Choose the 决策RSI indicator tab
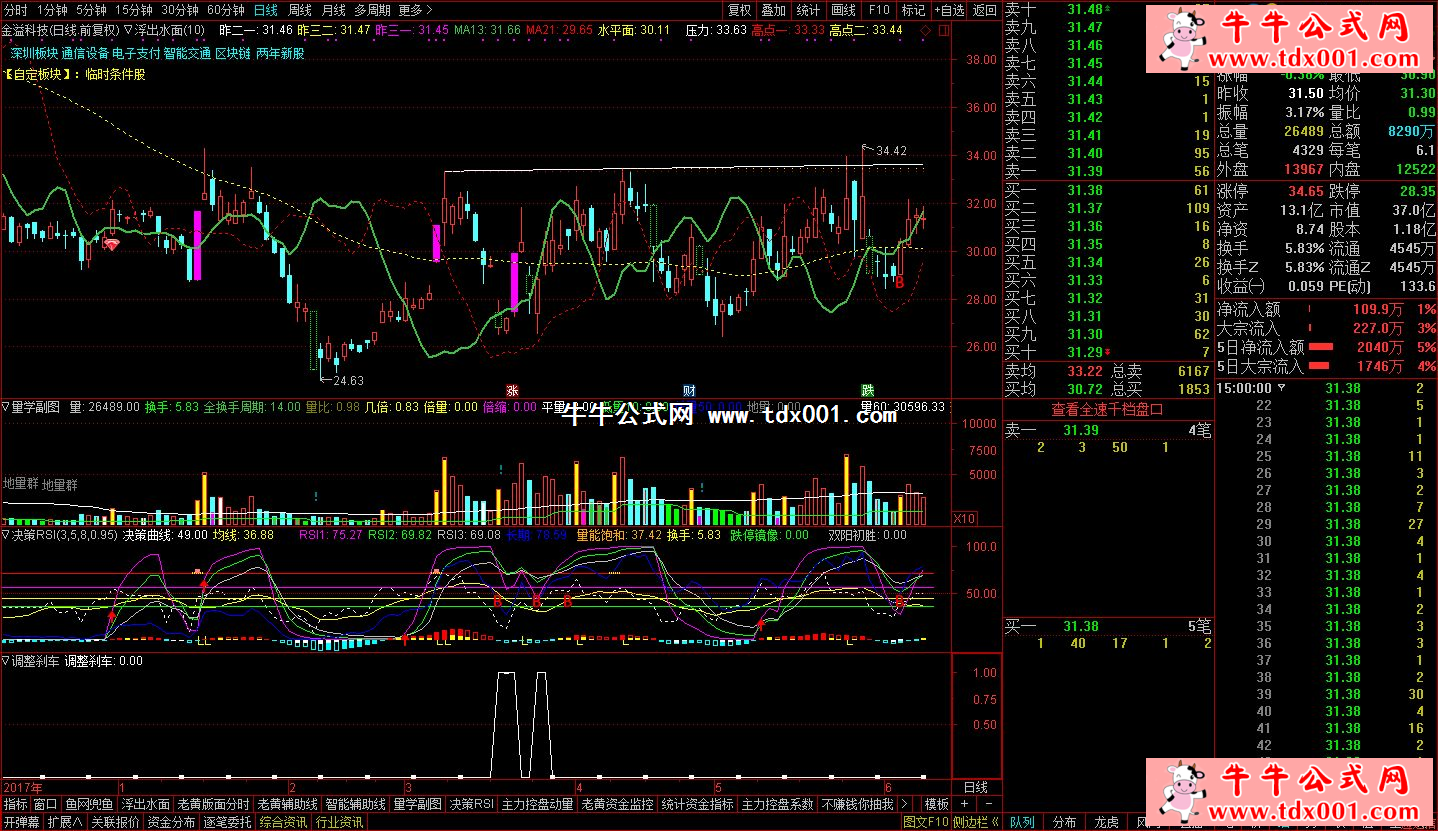Viewport: 1438px width, 831px height. tap(472, 804)
